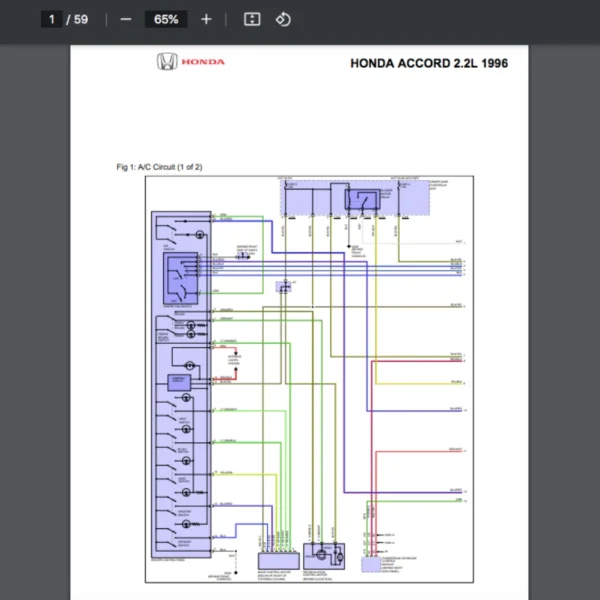Click the under-dash fuse/relay box at top

(x=356, y=197)
